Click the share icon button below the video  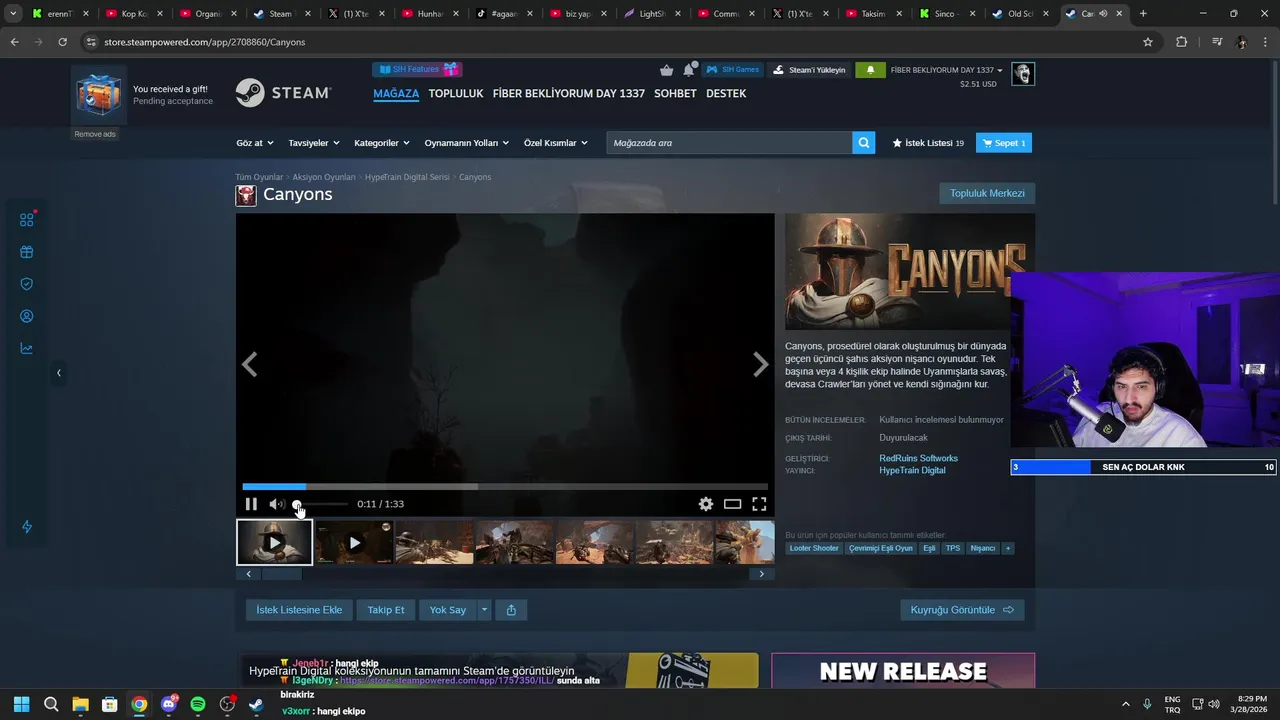click(511, 610)
